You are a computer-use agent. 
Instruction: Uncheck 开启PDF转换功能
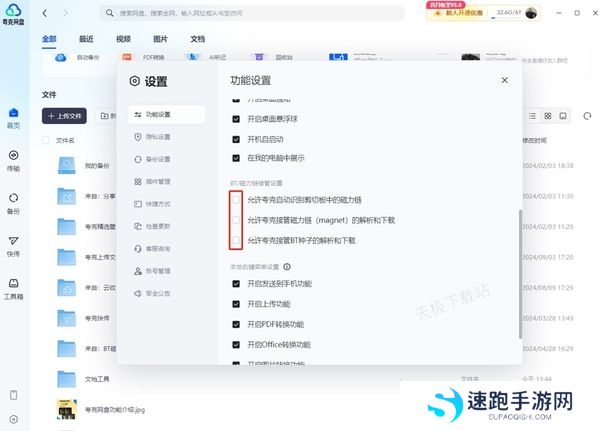pyautogui.click(x=236, y=324)
